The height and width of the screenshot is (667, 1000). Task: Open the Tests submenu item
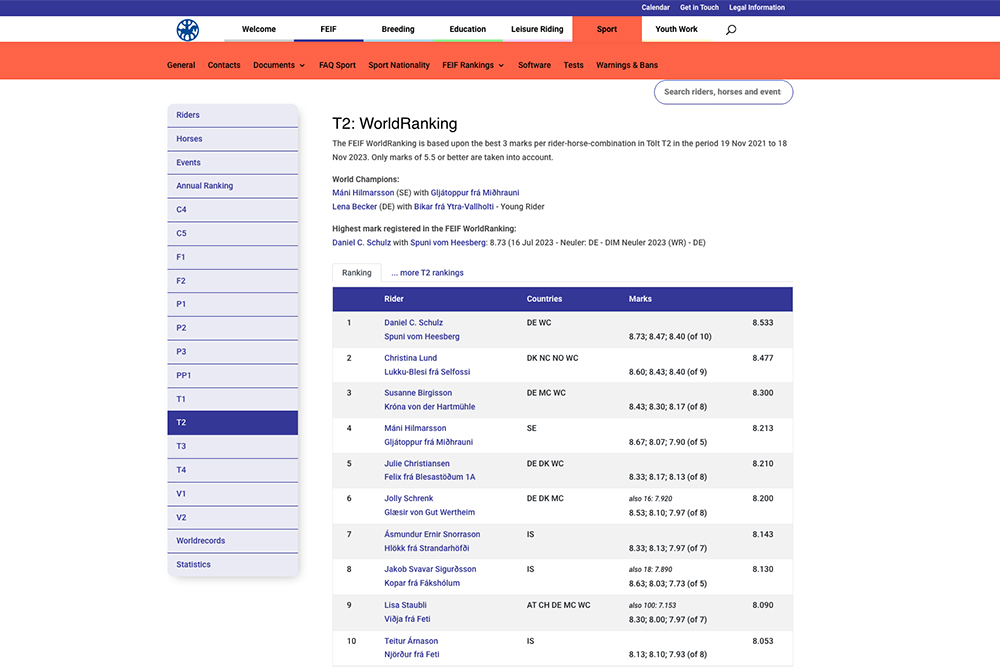[573, 65]
